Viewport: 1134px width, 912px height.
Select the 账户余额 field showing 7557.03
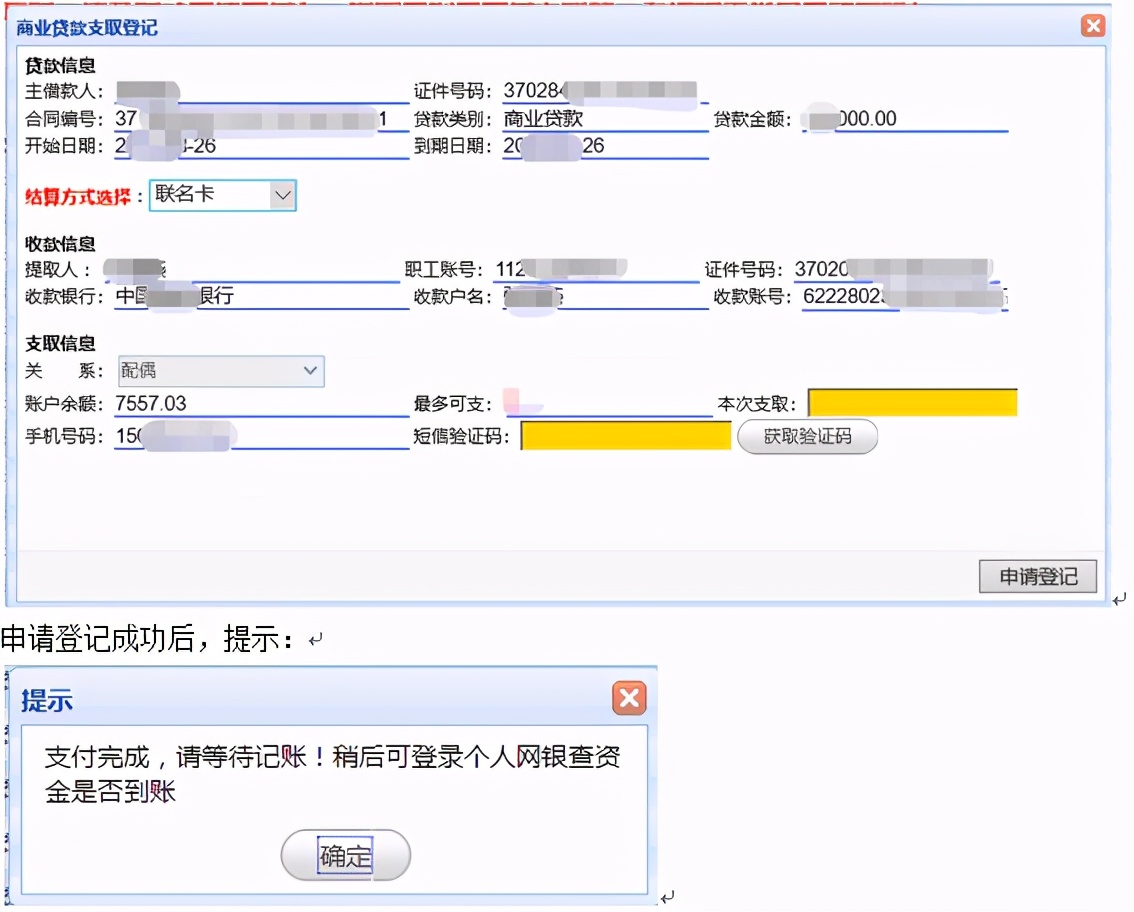coord(261,404)
